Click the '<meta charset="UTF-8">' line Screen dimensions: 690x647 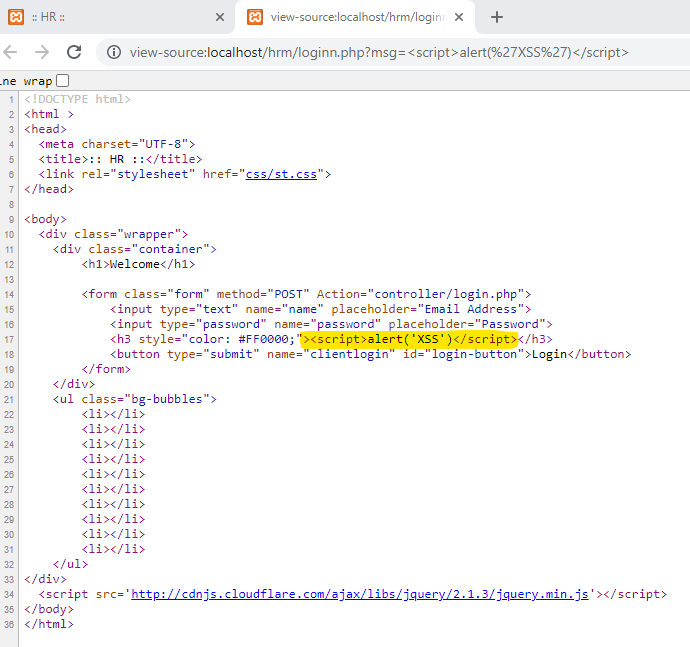117,144
